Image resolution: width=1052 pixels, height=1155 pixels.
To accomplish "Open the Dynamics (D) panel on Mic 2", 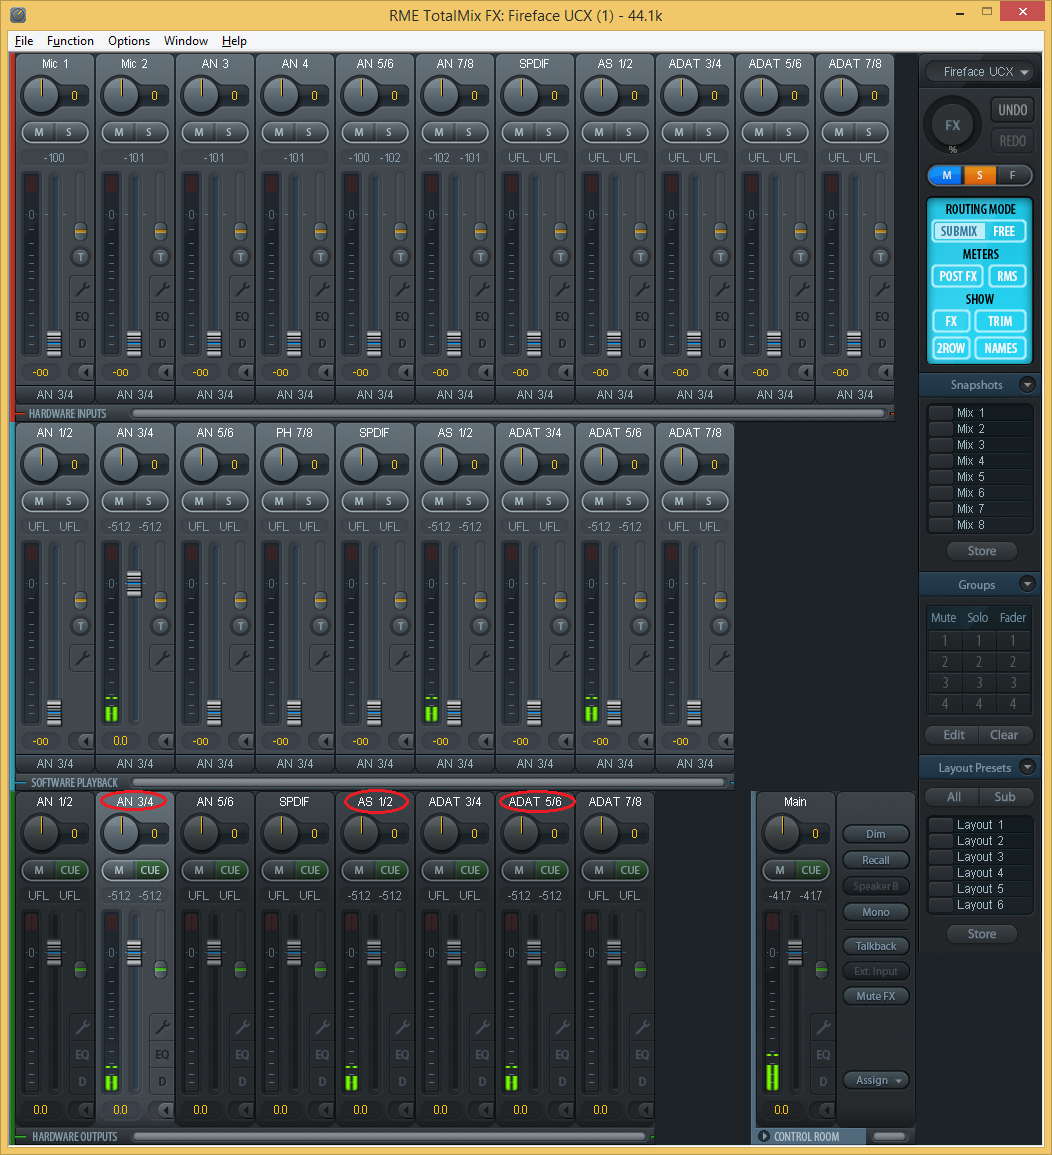I will click(162, 343).
